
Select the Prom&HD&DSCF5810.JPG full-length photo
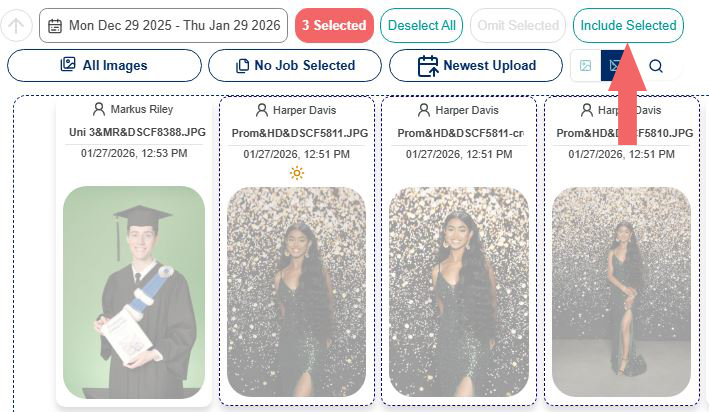point(621,292)
